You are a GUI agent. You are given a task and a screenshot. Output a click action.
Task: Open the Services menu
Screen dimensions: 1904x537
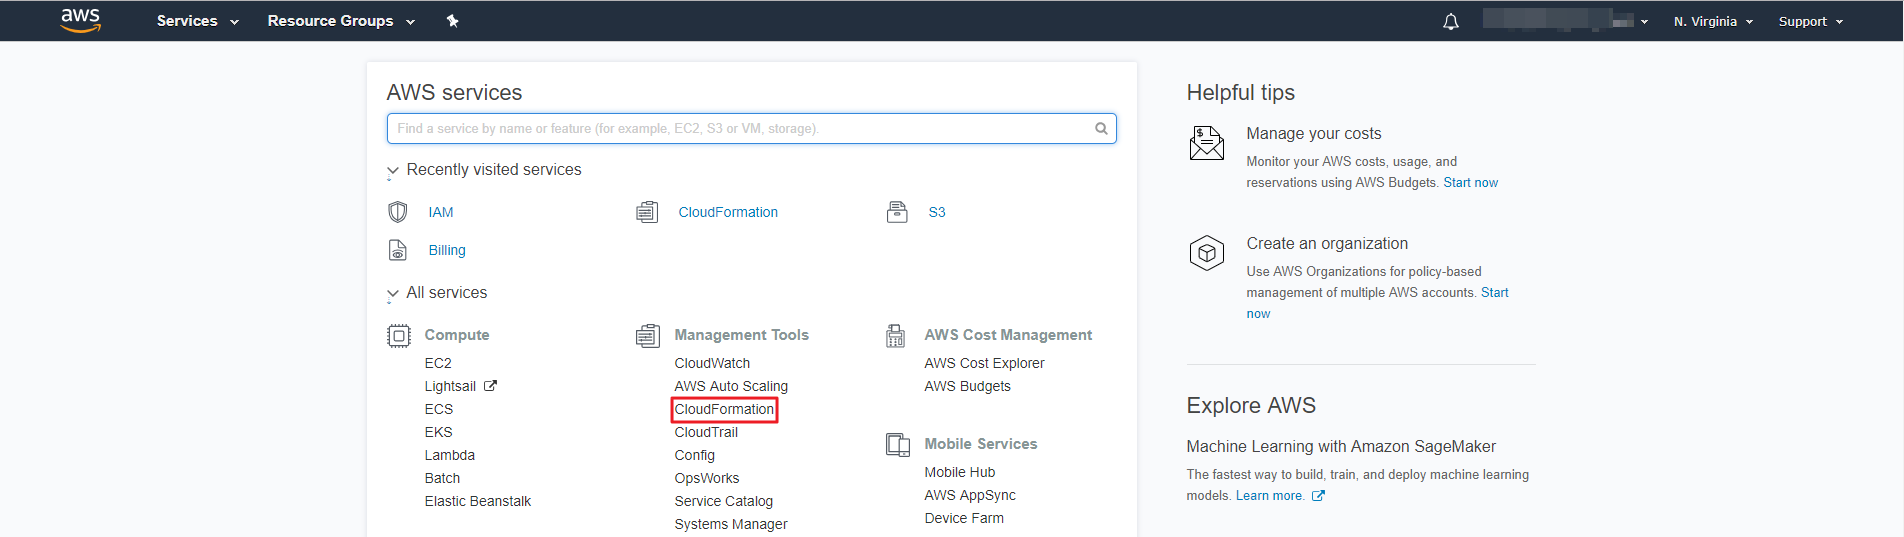[x=197, y=21]
